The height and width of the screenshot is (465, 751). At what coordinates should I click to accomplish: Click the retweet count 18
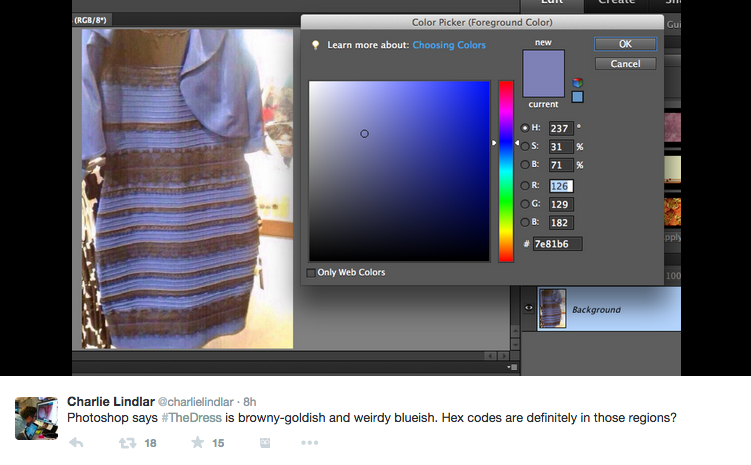tap(150, 443)
